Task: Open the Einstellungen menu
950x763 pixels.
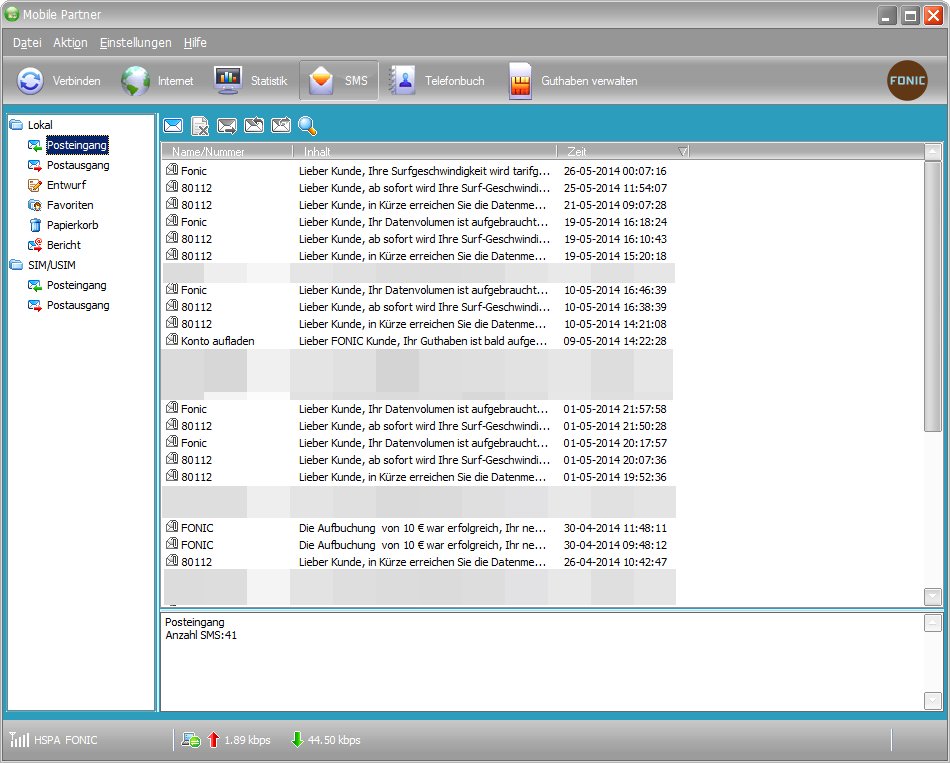Action: click(x=136, y=42)
